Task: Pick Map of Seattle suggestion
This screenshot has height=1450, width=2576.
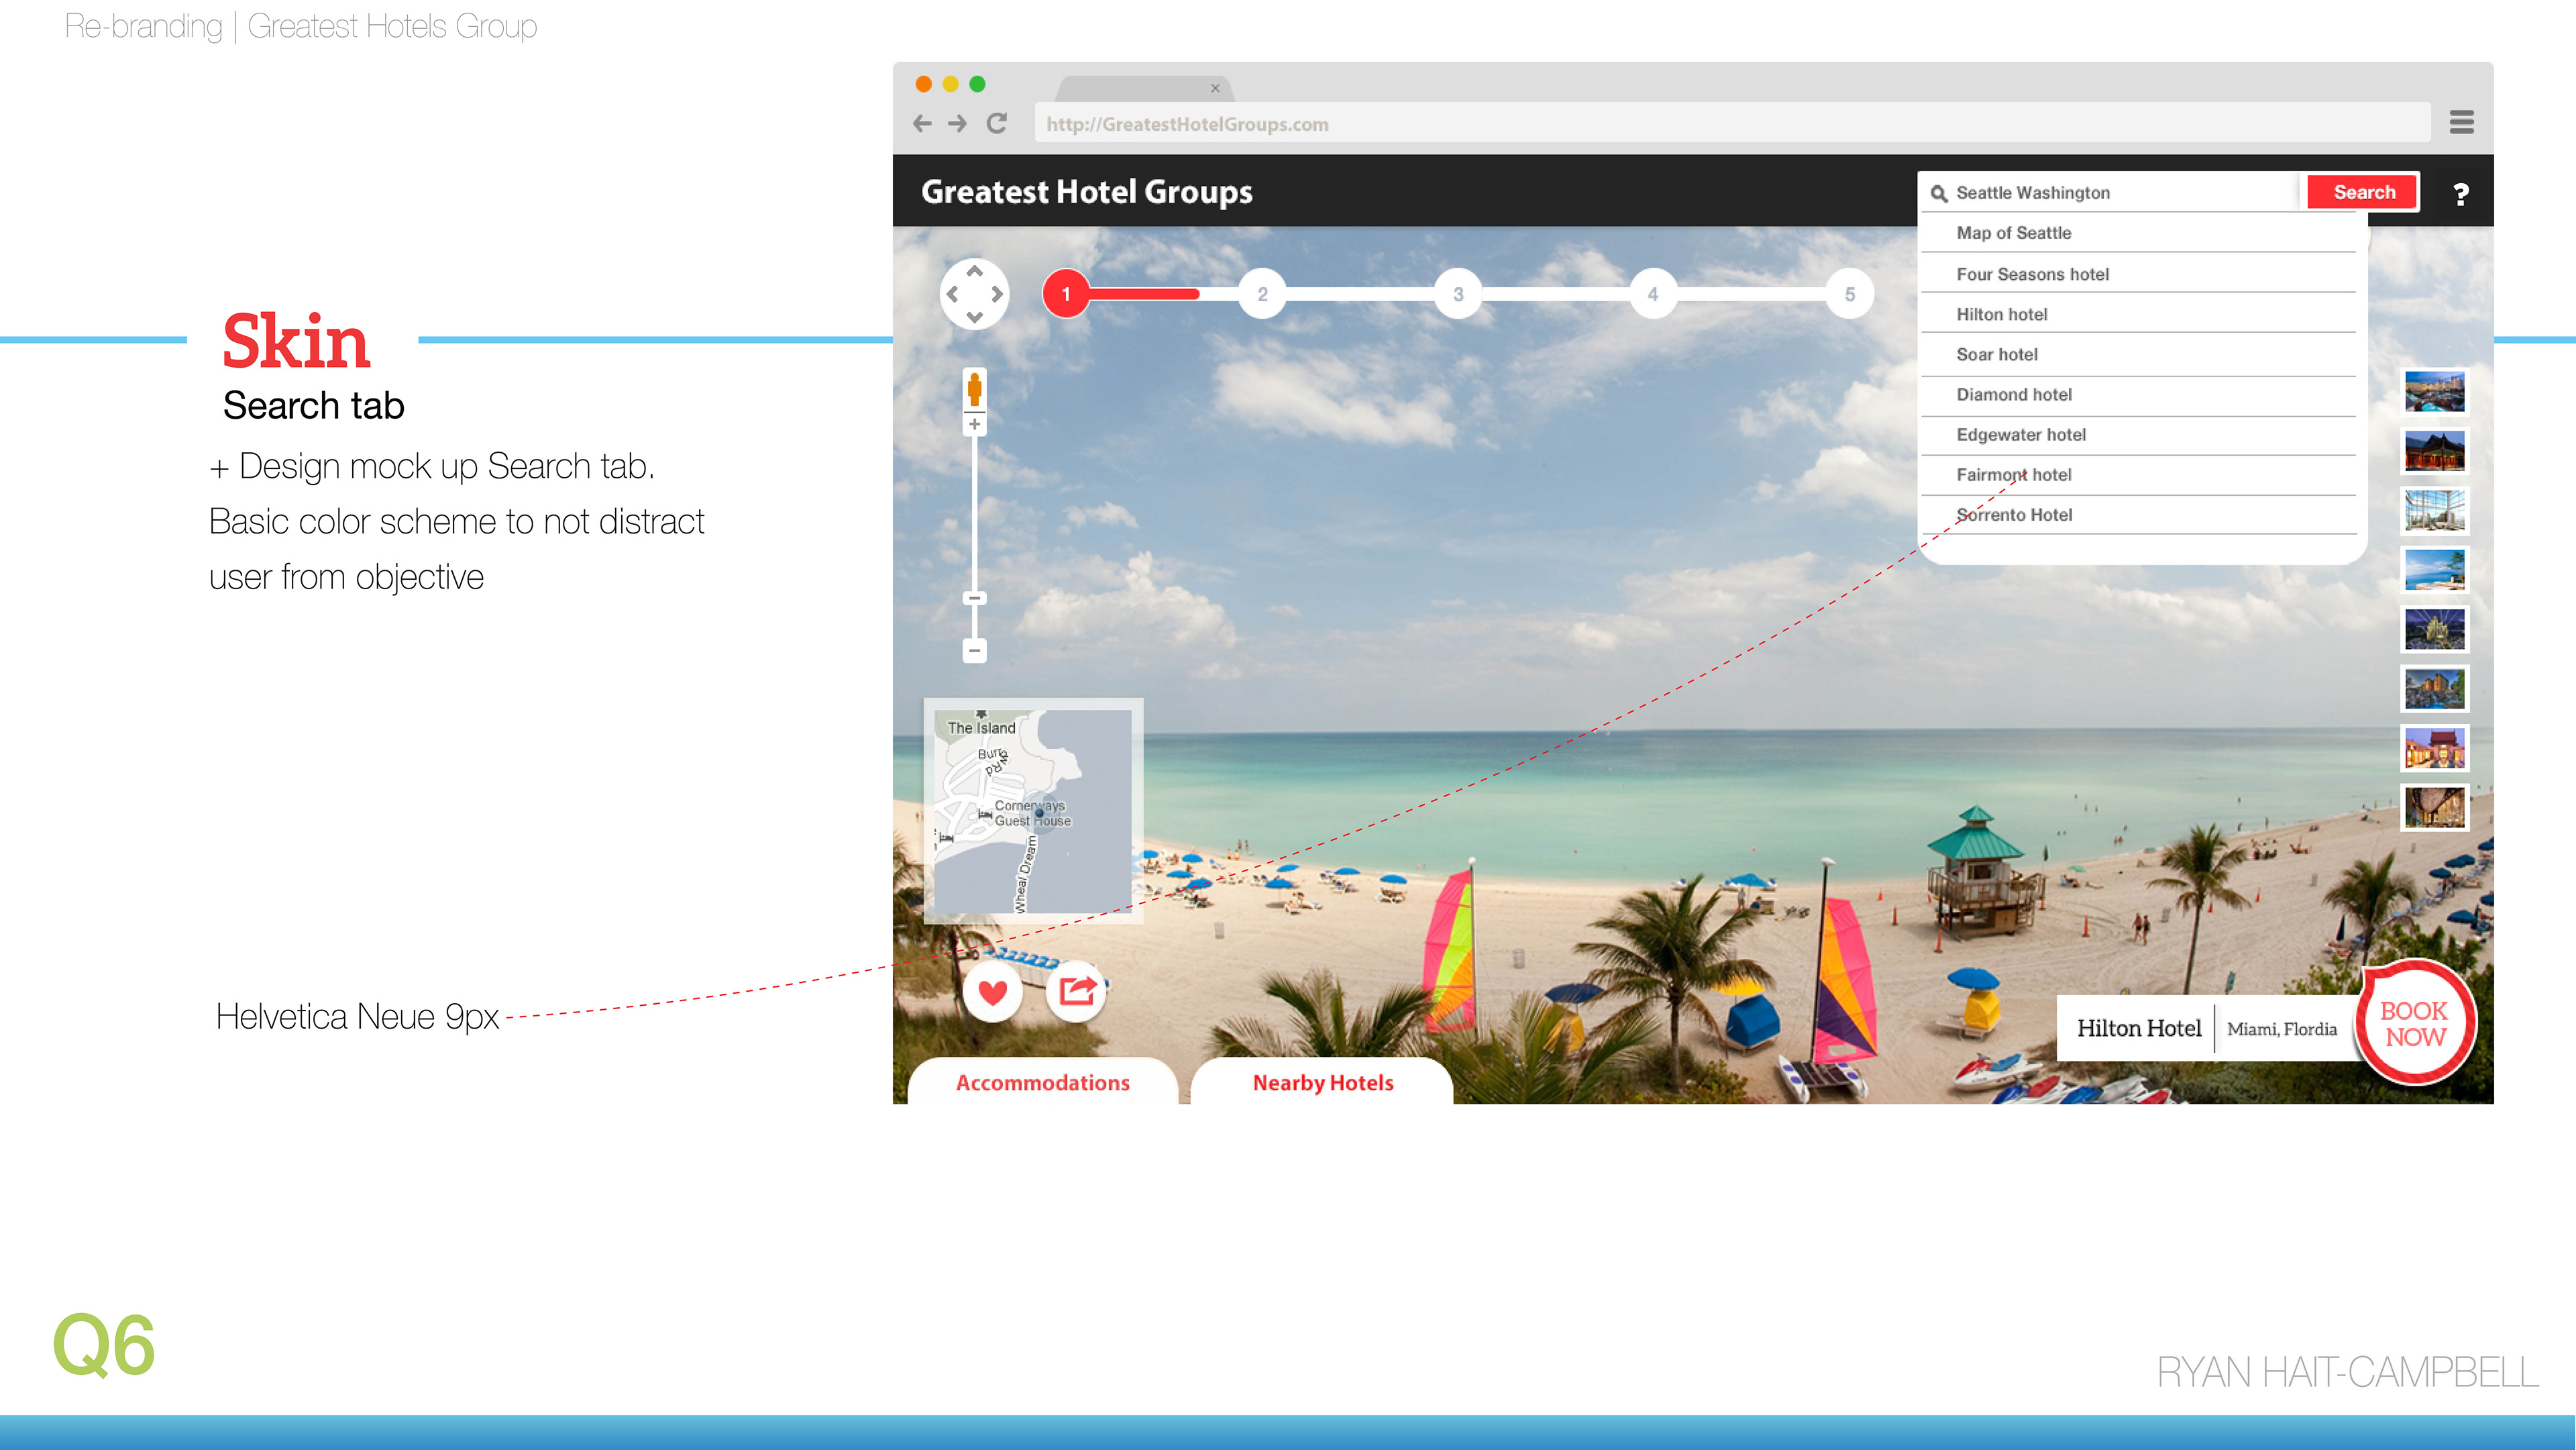Action: (2013, 233)
